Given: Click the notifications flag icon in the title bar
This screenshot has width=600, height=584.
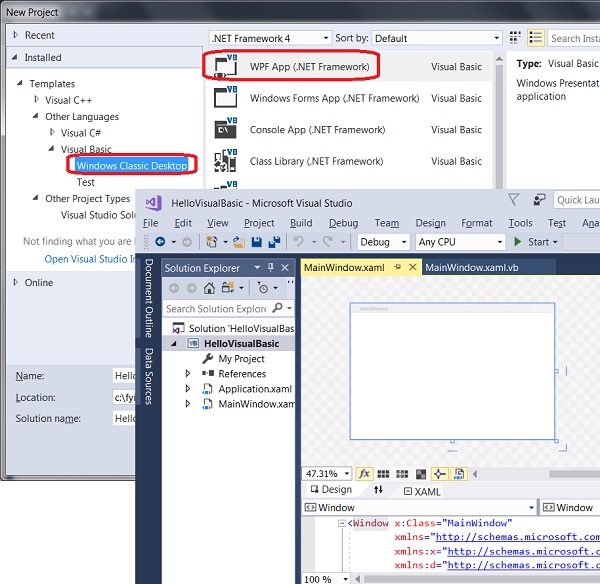Looking at the screenshot, I should (514, 200).
